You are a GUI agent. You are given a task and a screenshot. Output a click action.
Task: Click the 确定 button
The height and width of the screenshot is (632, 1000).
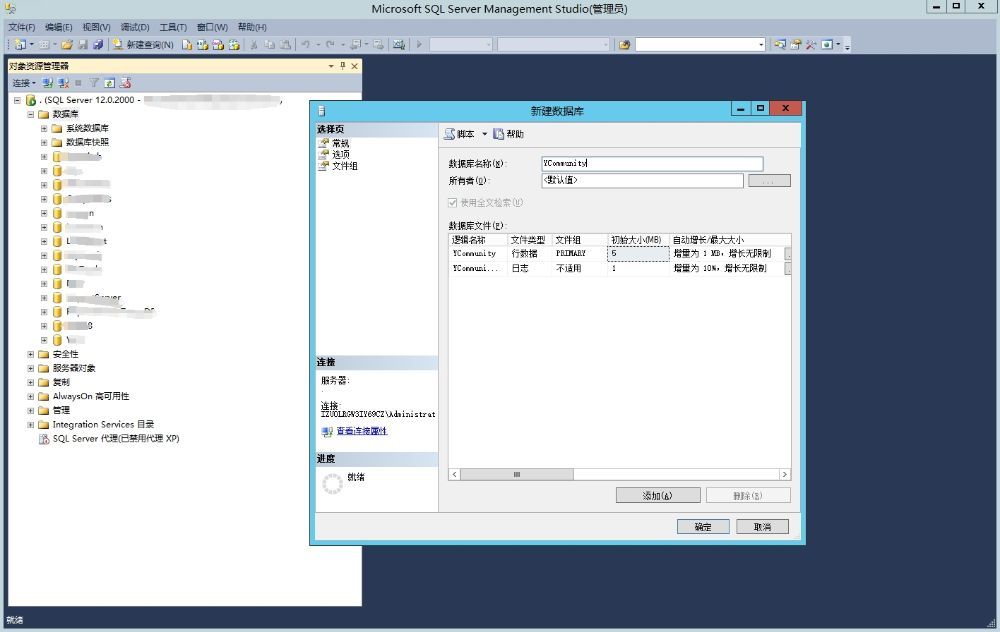pos(703,527)
